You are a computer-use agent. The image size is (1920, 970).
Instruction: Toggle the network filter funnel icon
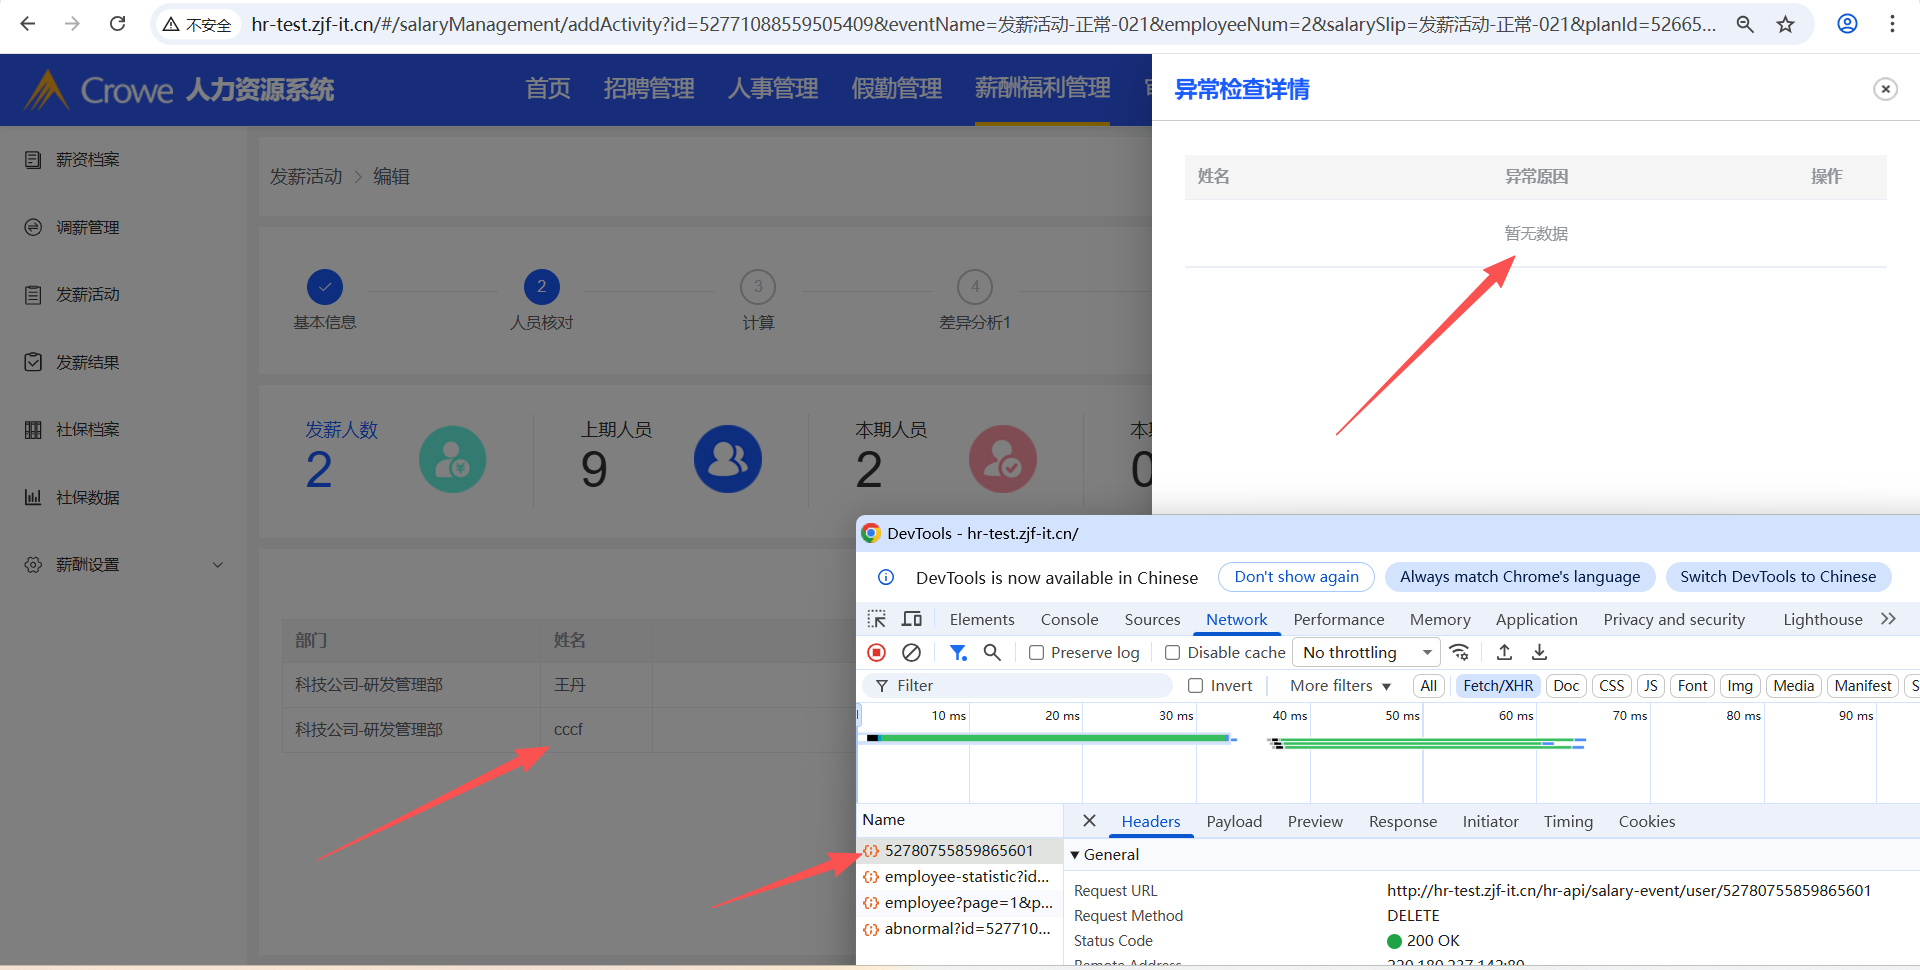point(958,652)
